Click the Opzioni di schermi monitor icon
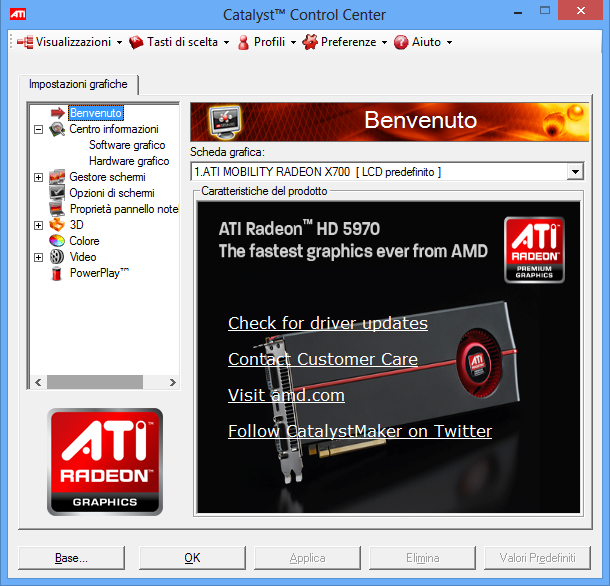Screen dimensions: 610x586 (x=57, y=193)
